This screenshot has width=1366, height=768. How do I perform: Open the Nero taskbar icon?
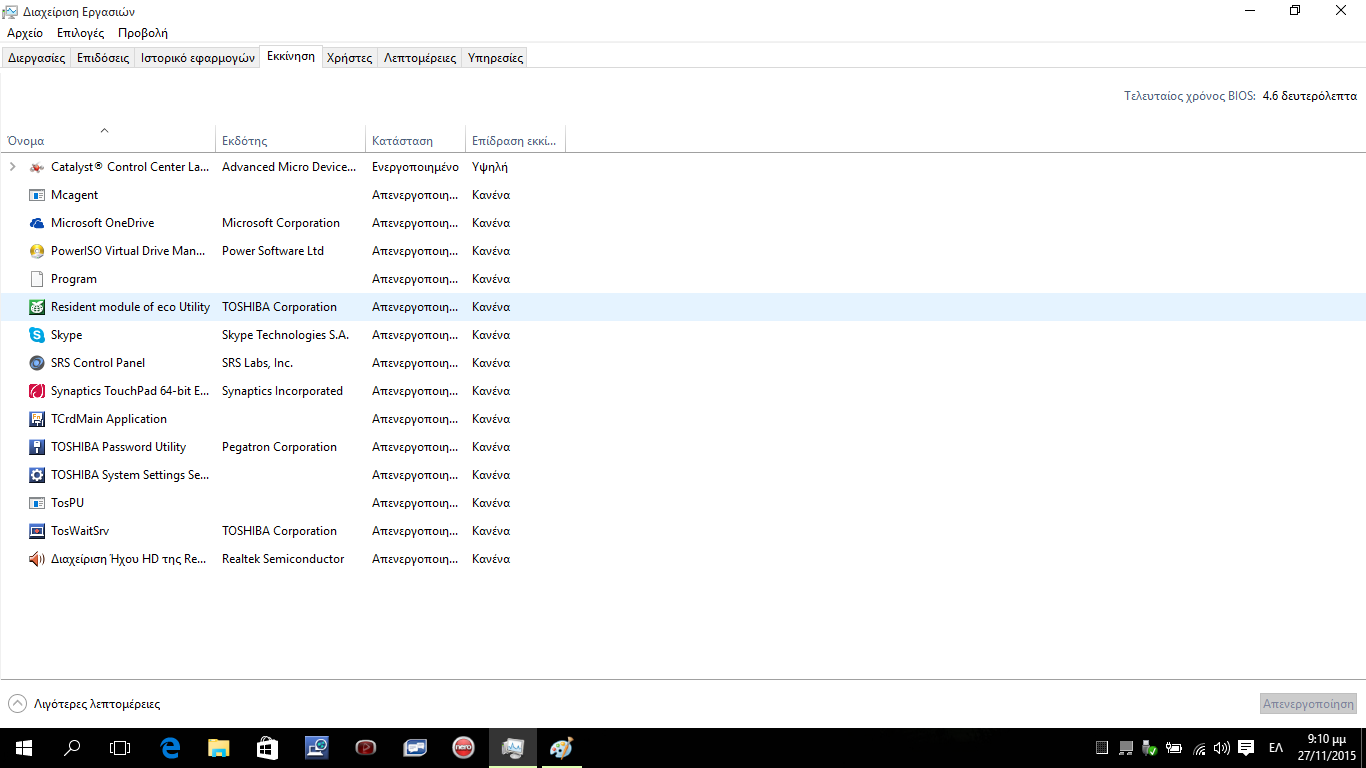point(463,747)
